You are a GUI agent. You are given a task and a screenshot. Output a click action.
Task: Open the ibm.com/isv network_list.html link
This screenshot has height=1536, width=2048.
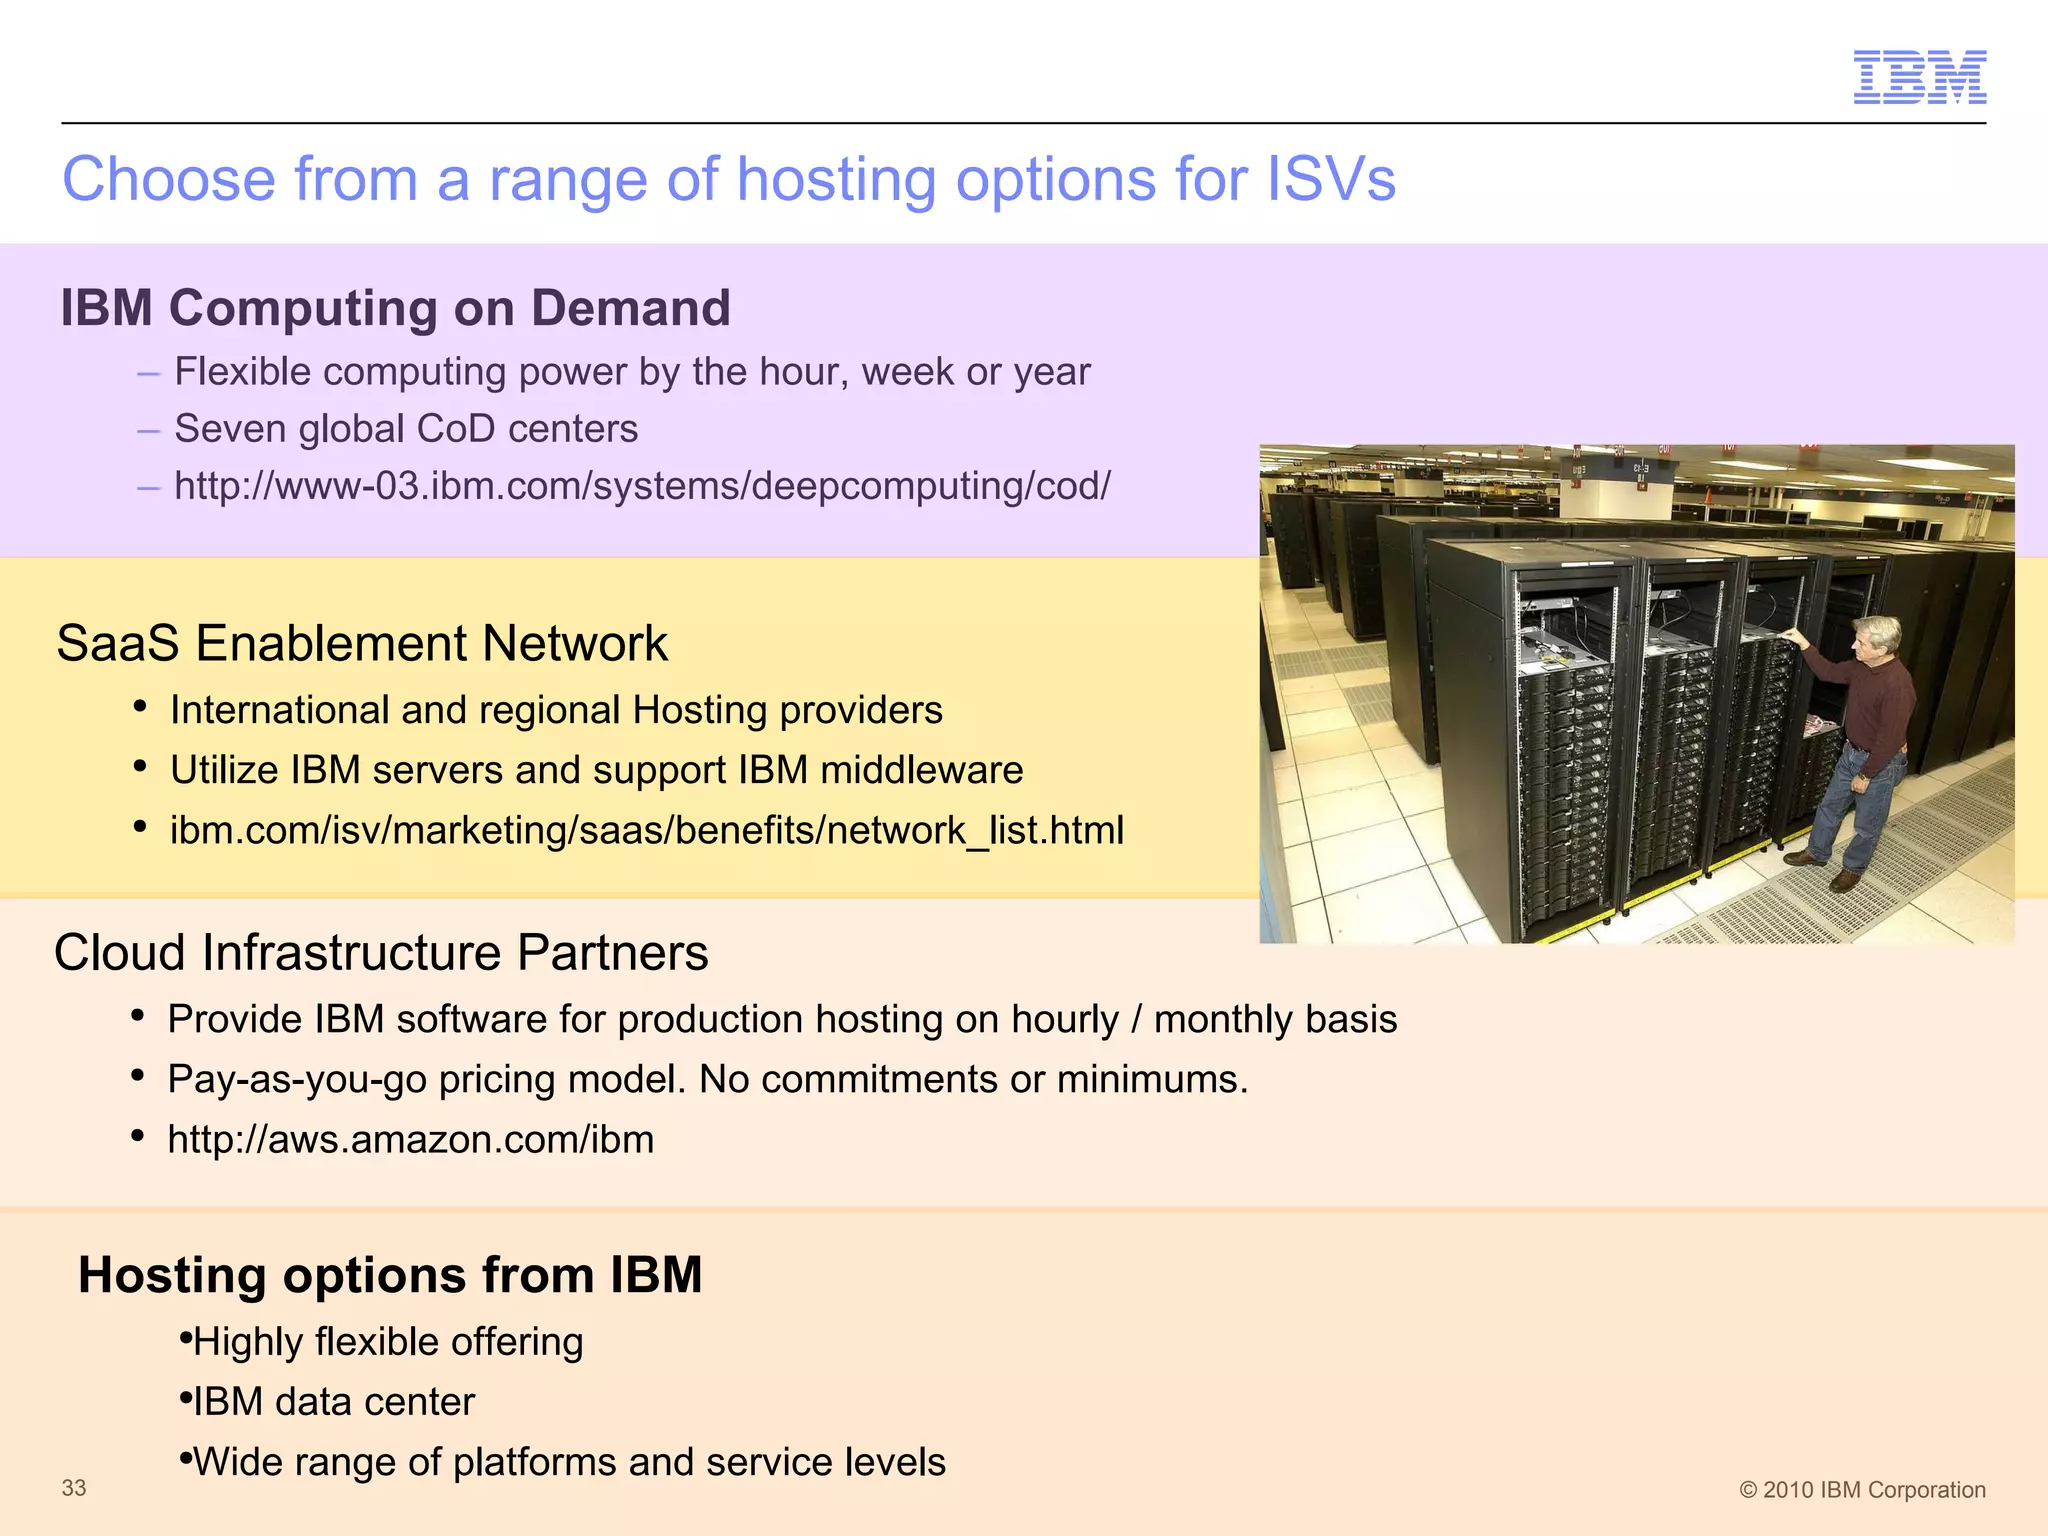click(x=647, y=830)
